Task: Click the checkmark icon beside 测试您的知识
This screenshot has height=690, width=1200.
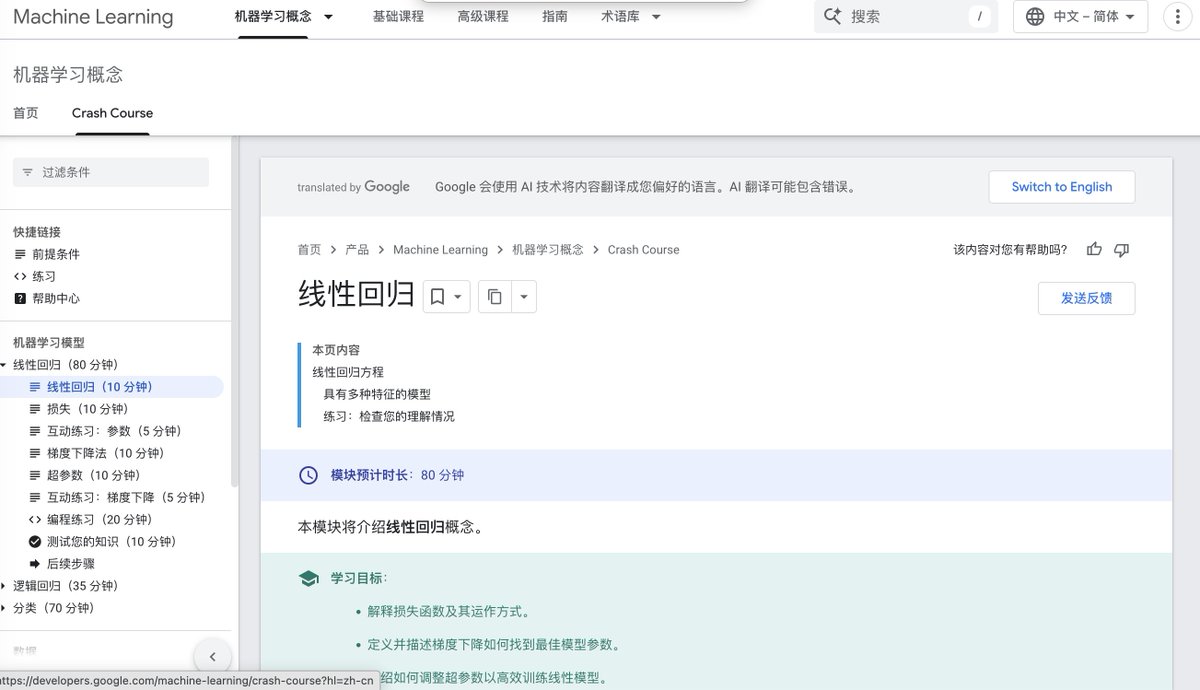Action: coord(35,541)
